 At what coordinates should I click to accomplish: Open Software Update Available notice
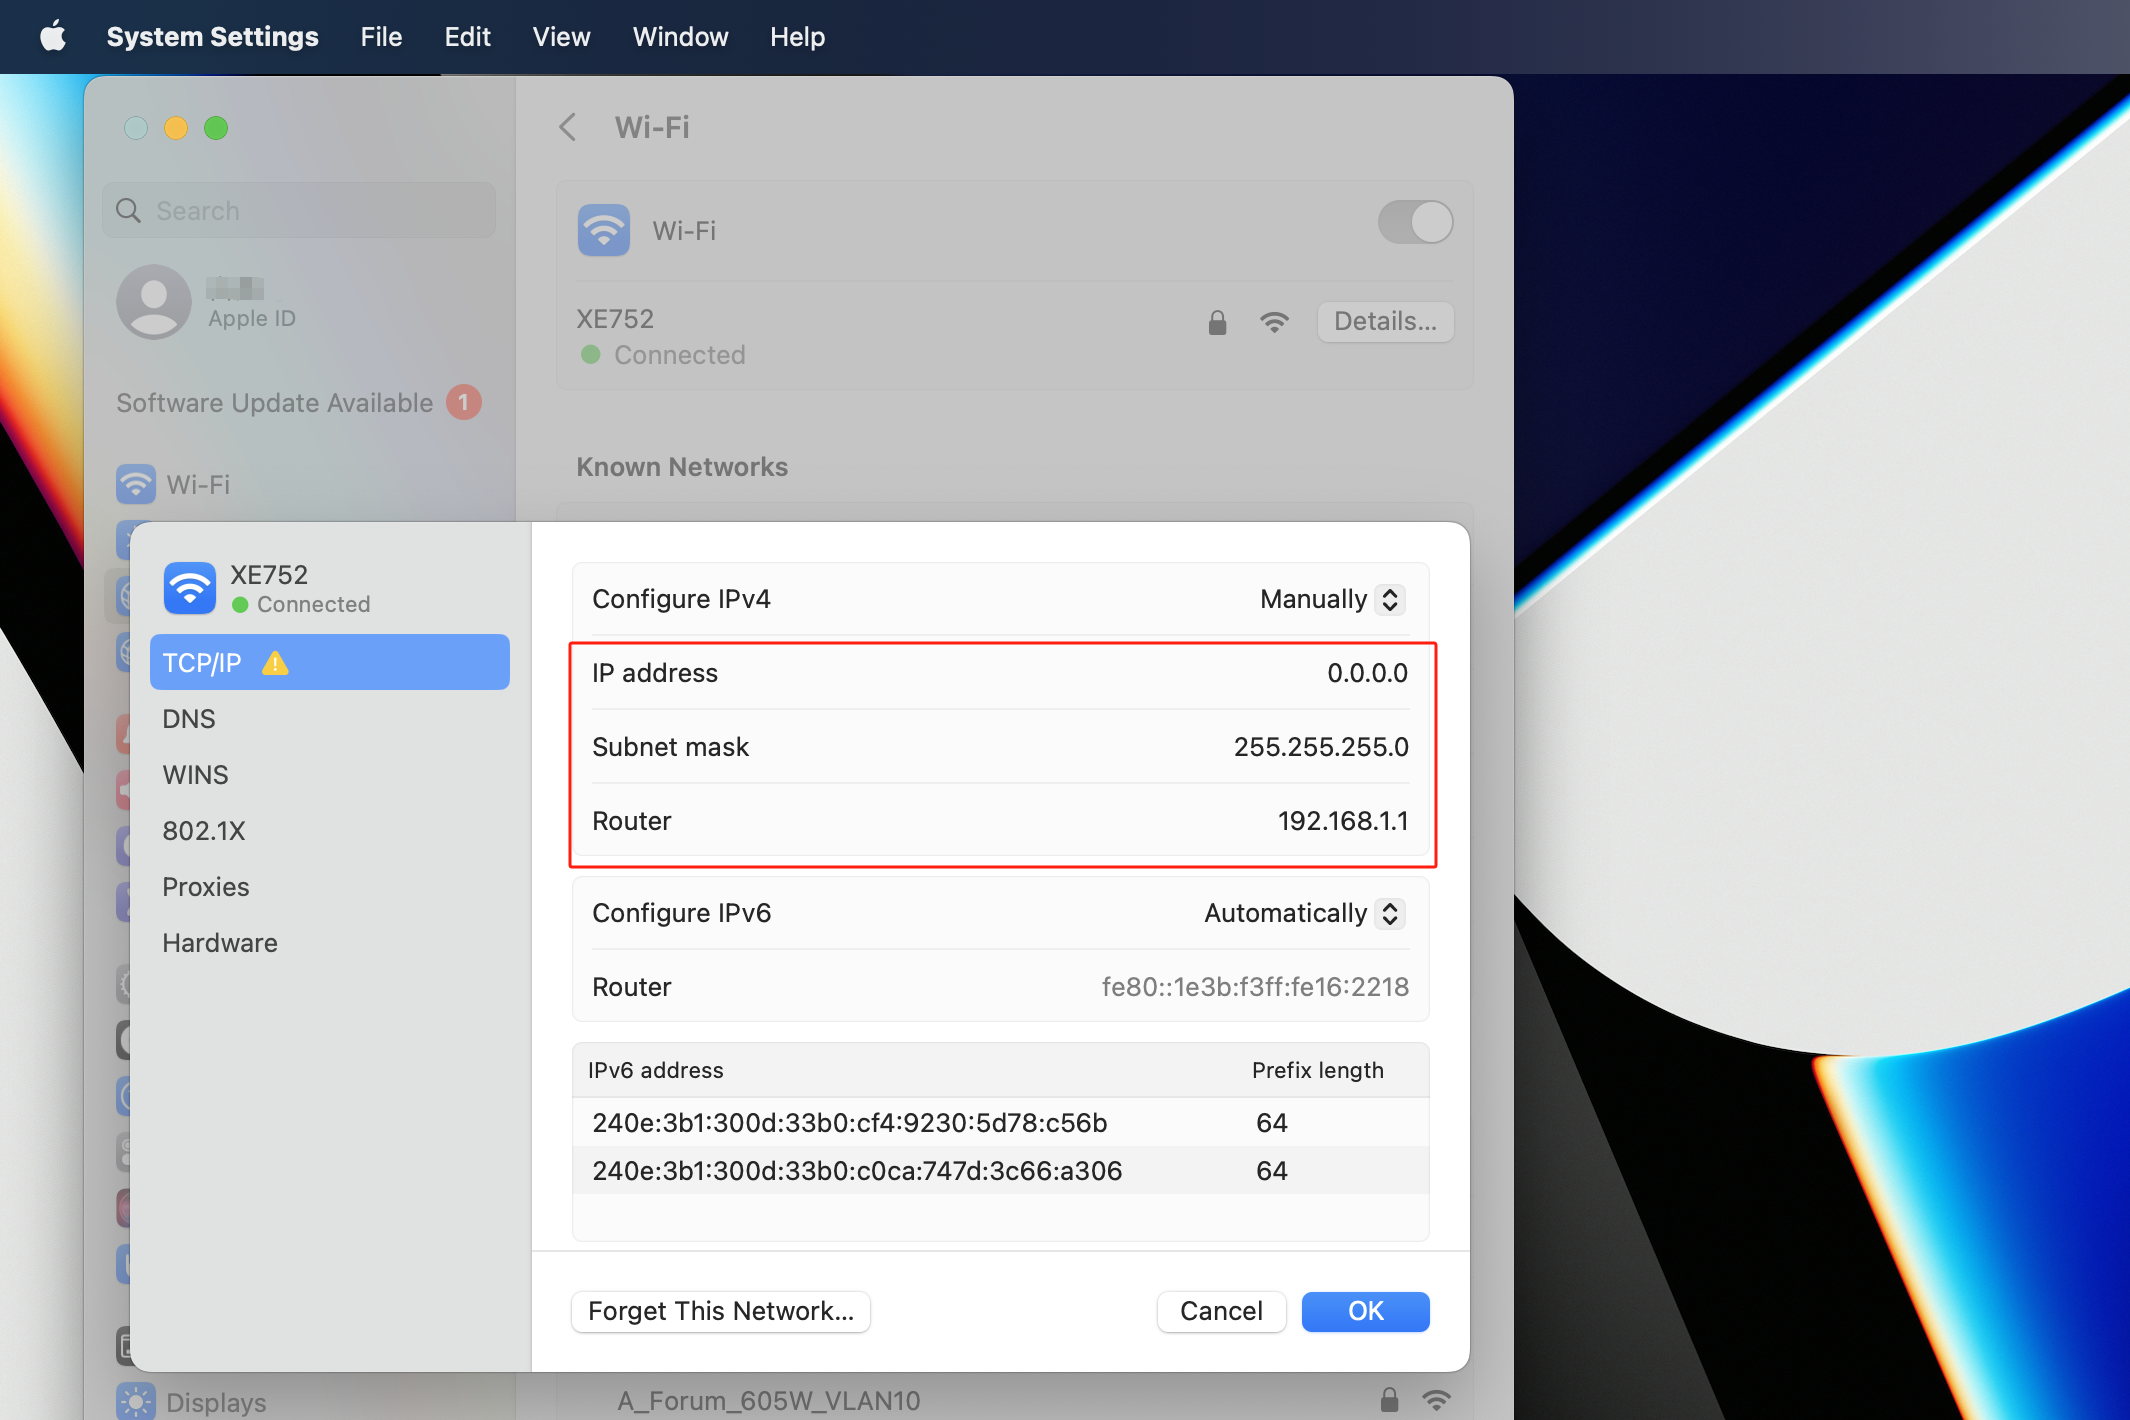(x=298, y=402)
